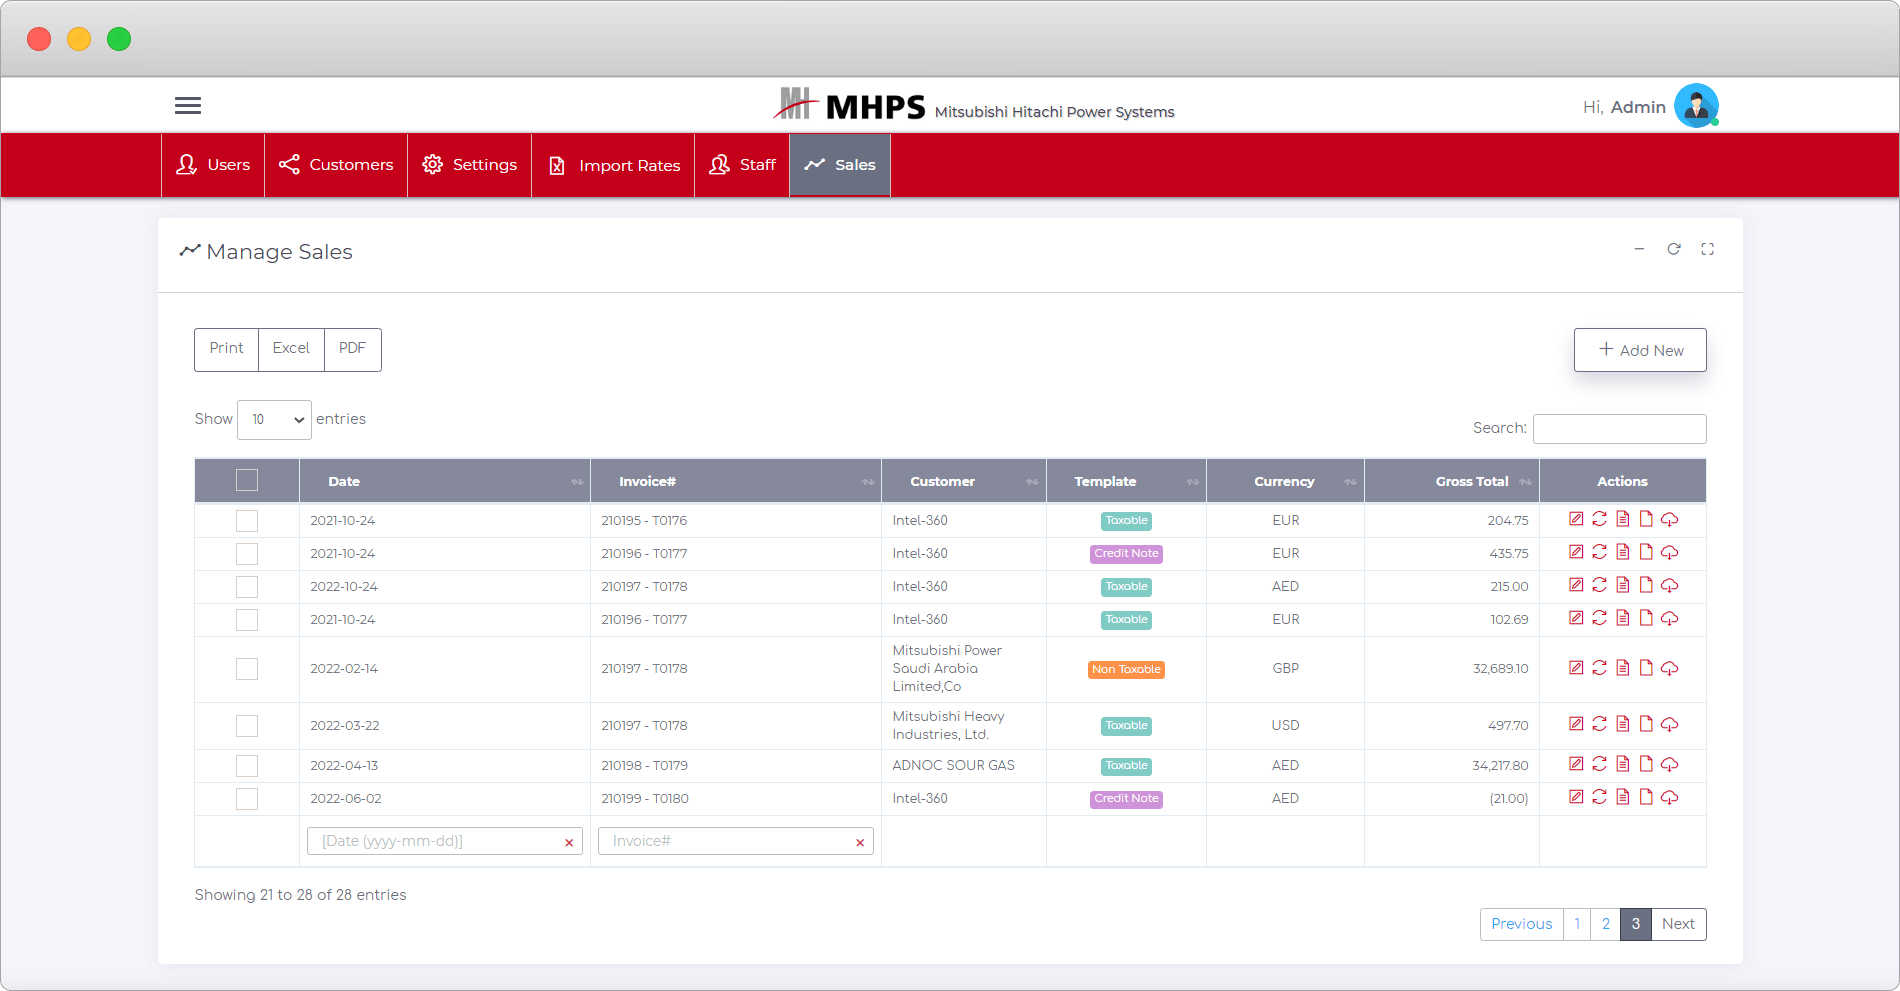Check the row dated 2022-06-02
The width and height of the screenshot is (1900, 991).
(247, 799)
